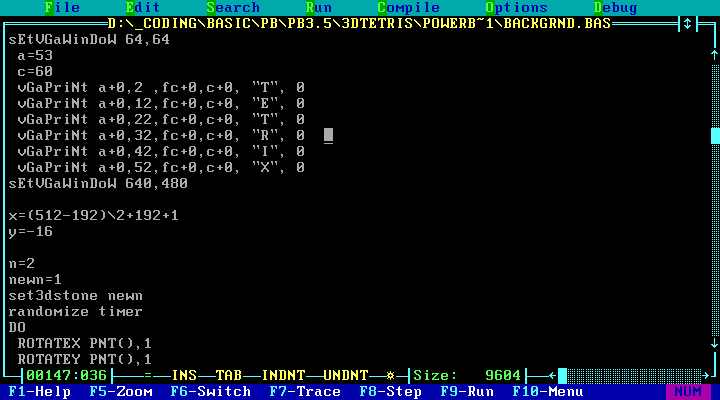Image resolution: width=720 pixels, height=400 pixels.
Task: Click the line 'sEtVGaWinDoW 64,64'
Action: pyautogui.click(x=90, y=39)
